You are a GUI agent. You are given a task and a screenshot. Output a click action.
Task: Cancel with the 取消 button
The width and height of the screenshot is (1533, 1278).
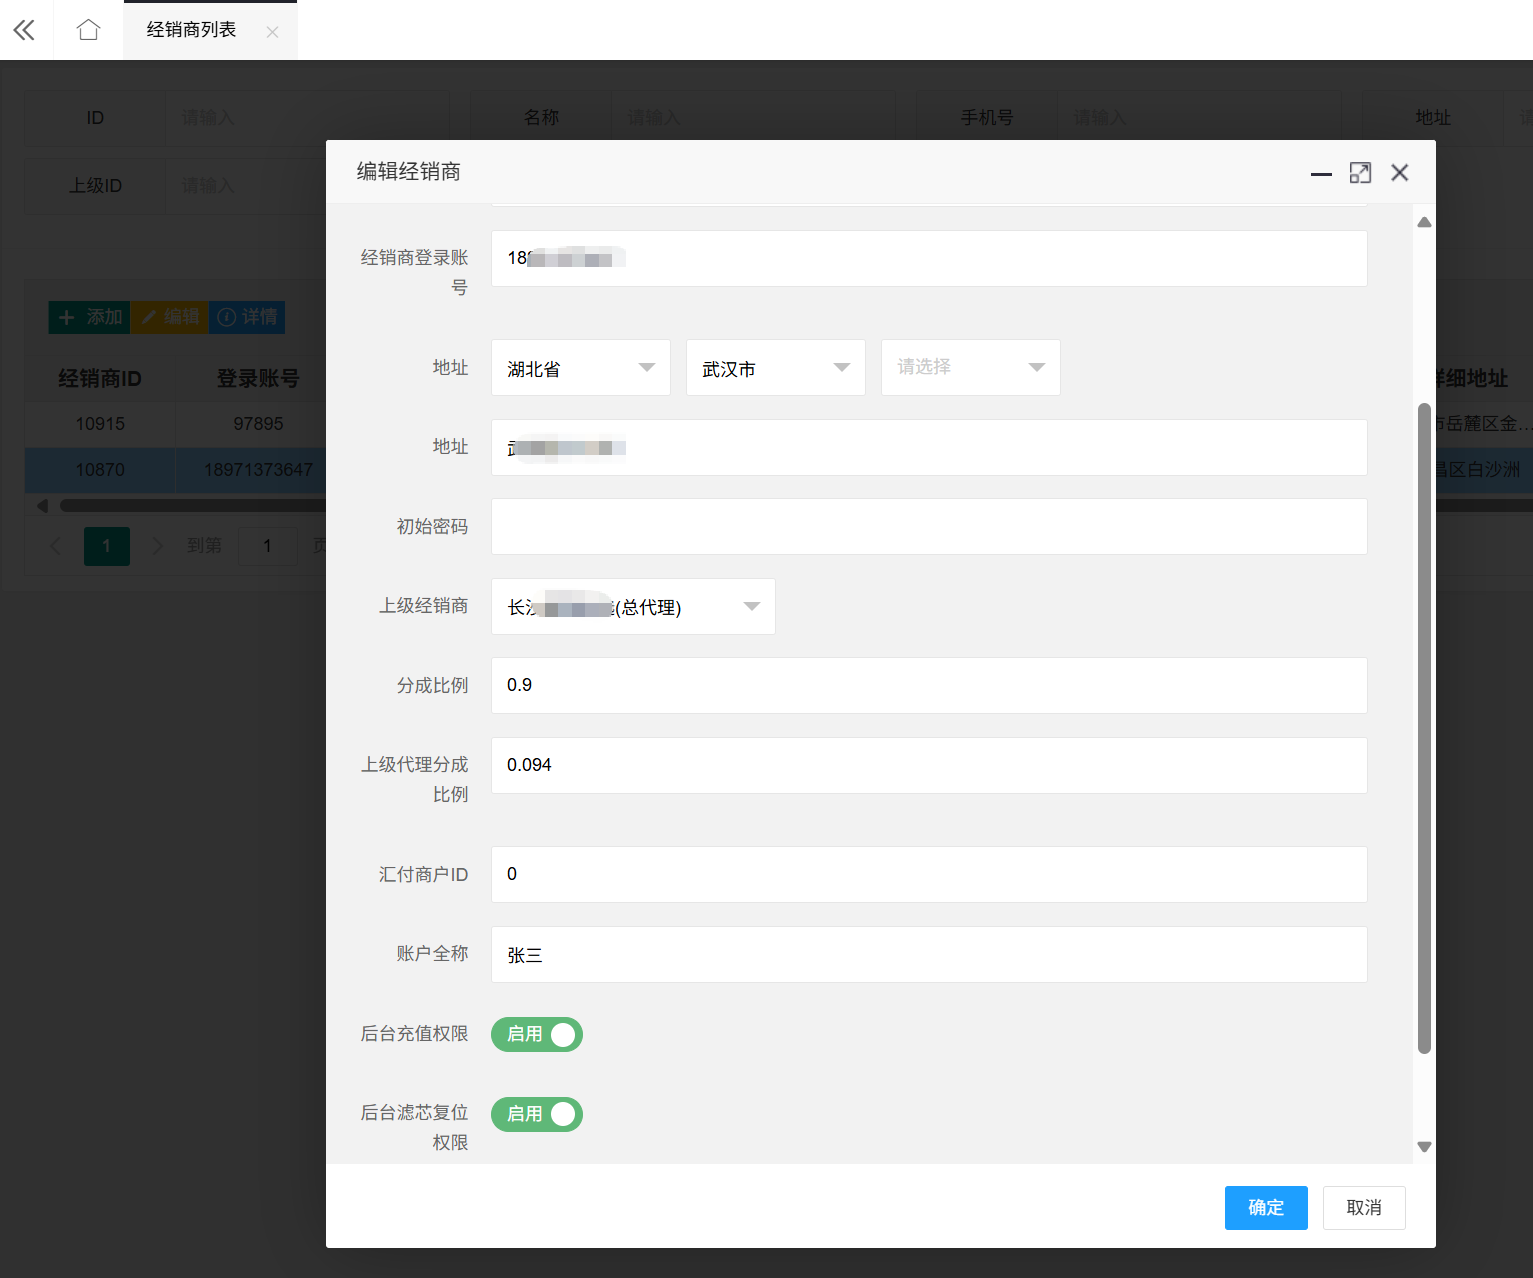coord(1364,1208)
